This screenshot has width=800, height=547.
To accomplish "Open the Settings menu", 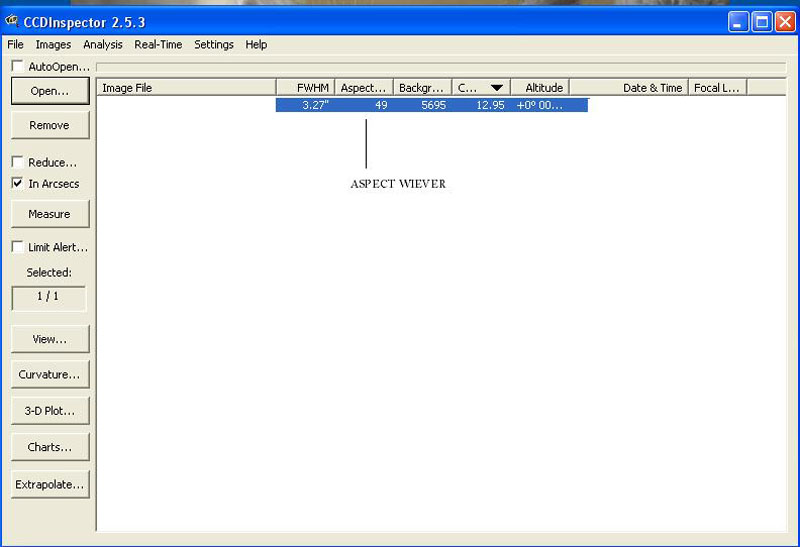I will (214, 45).
